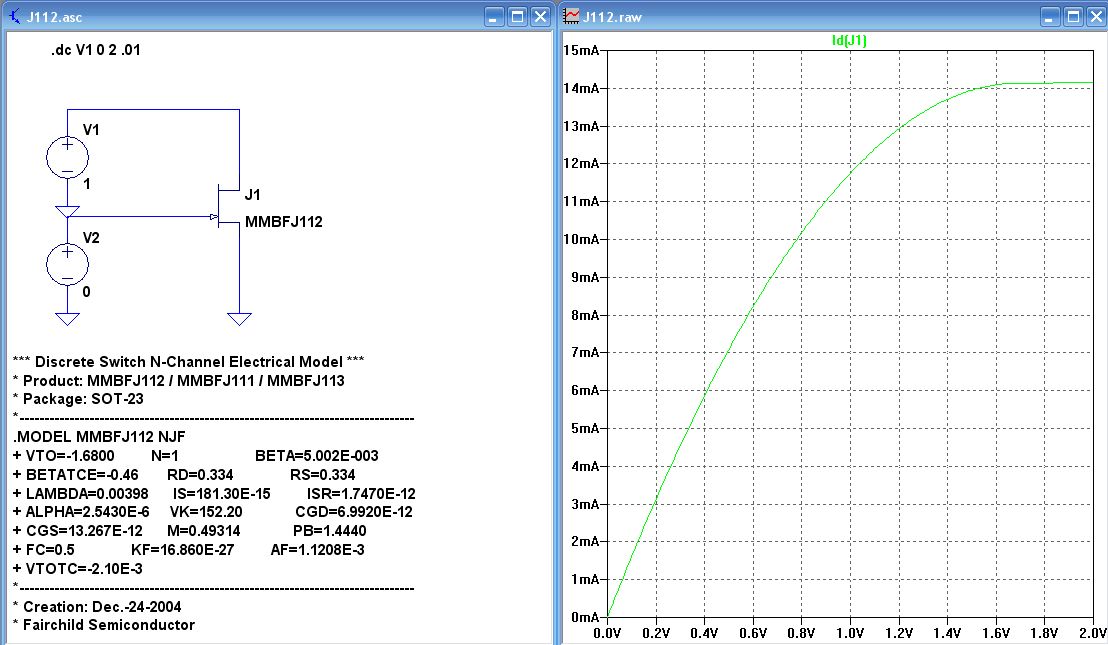Click the ALPHA=2.5430E-6 parameter
Image resolution: width=1108 pixels, height=645 pixels.
click(x=87, y=512)
